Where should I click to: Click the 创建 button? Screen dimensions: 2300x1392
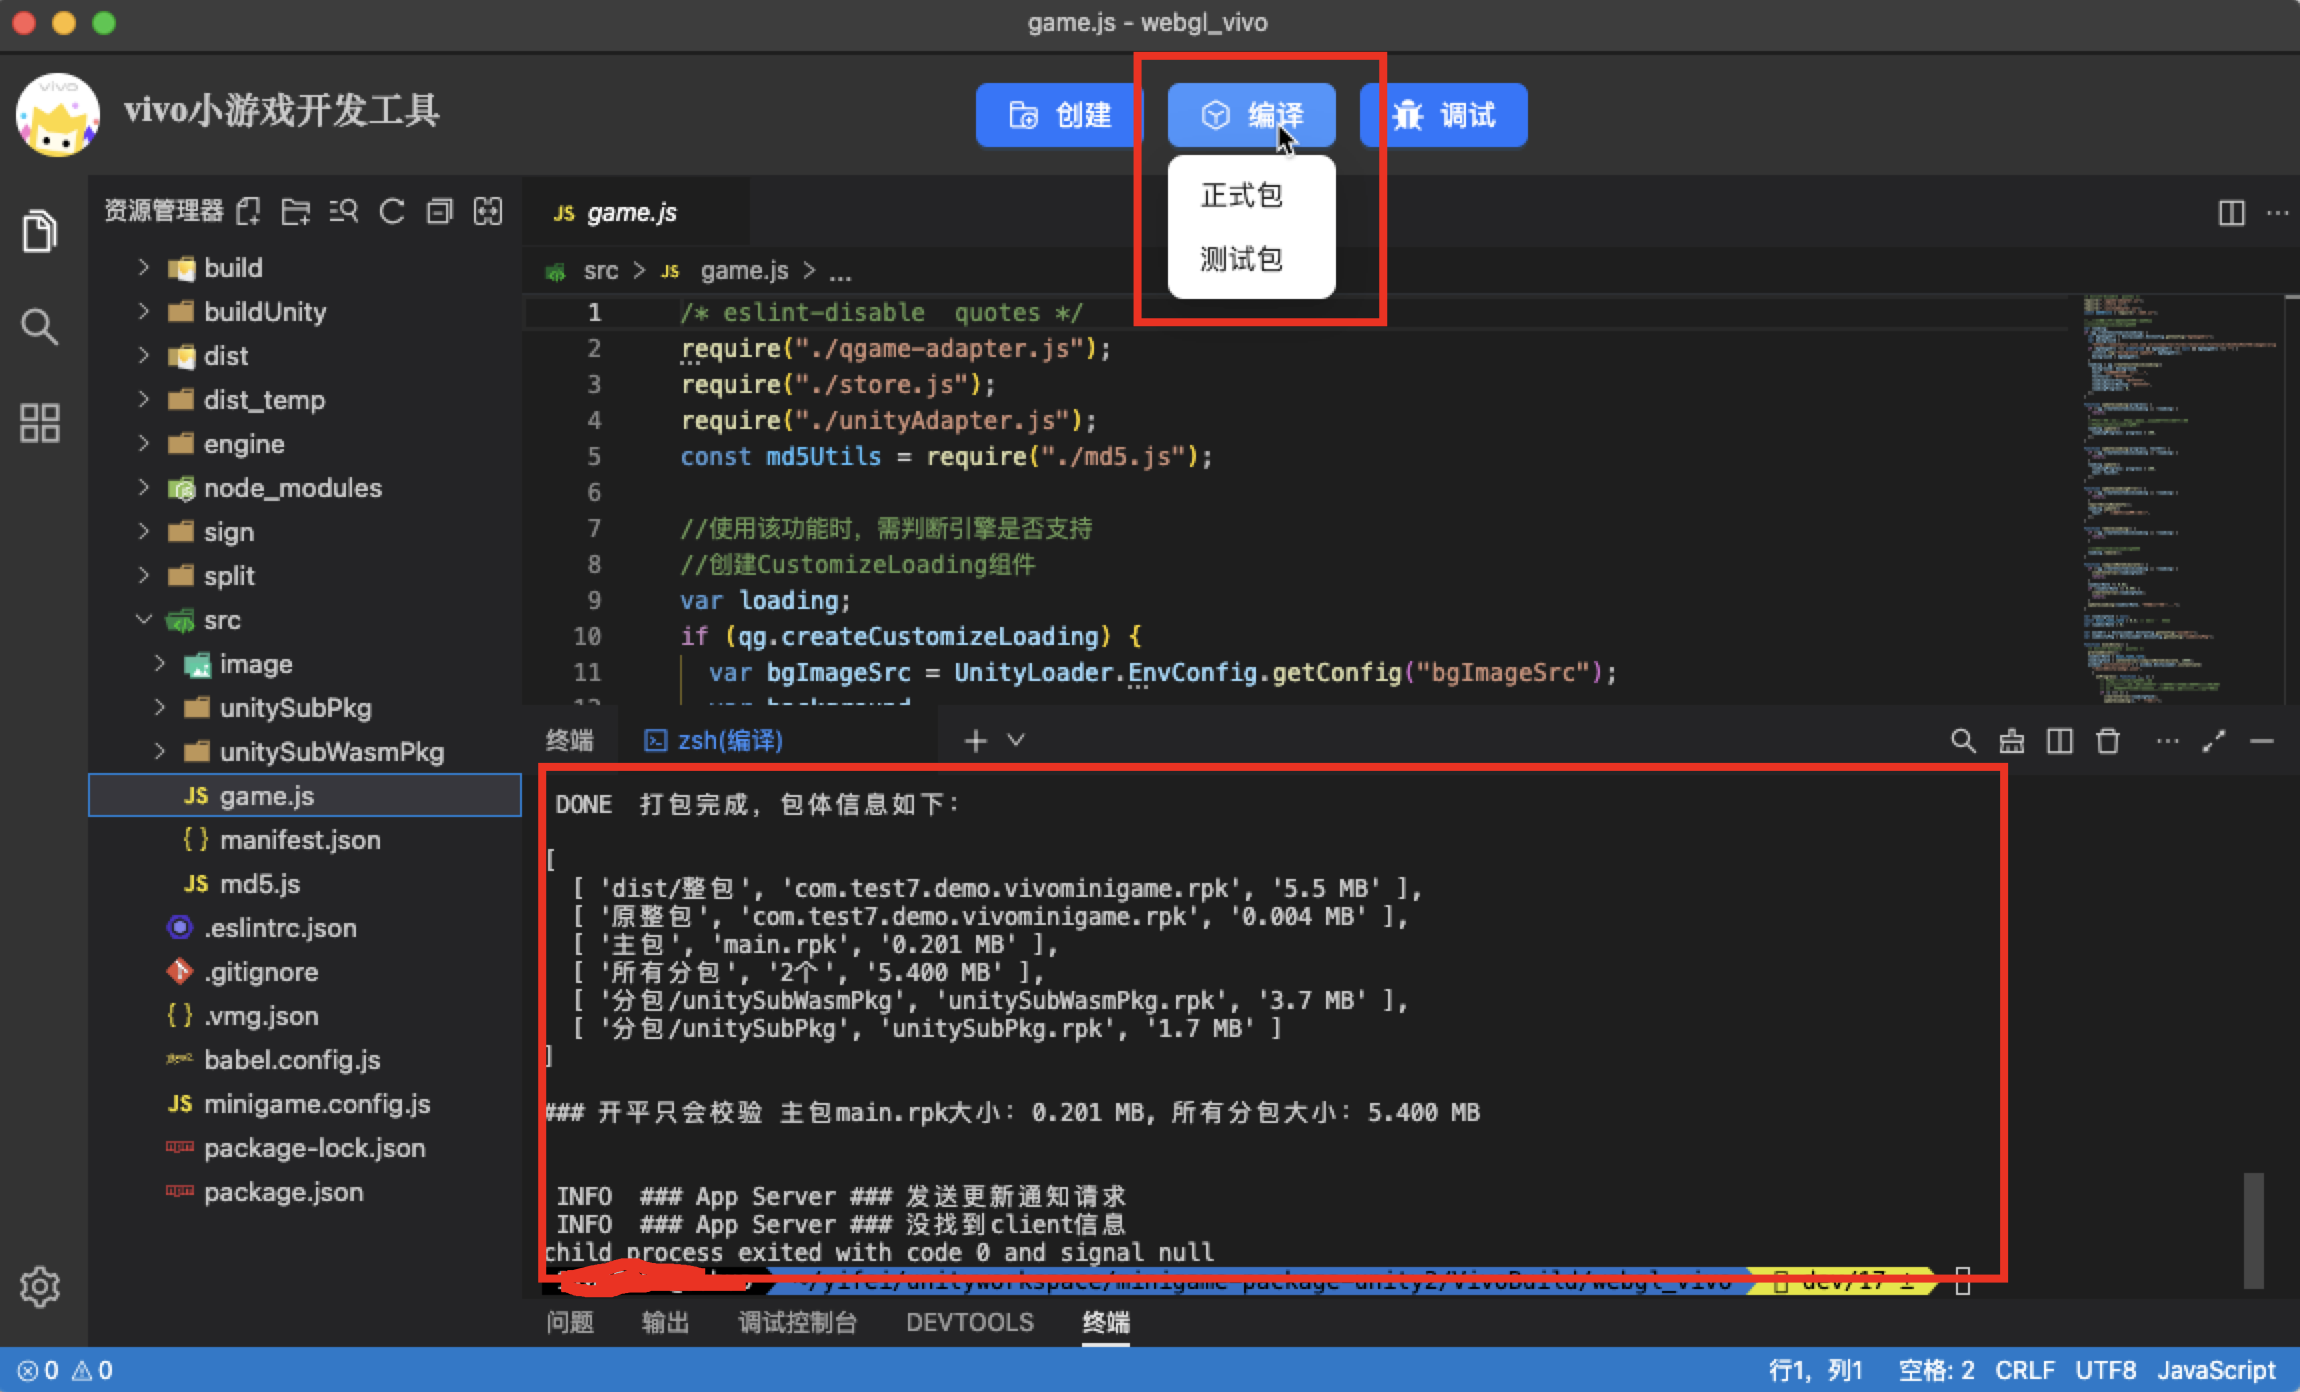pos(1059,115)
